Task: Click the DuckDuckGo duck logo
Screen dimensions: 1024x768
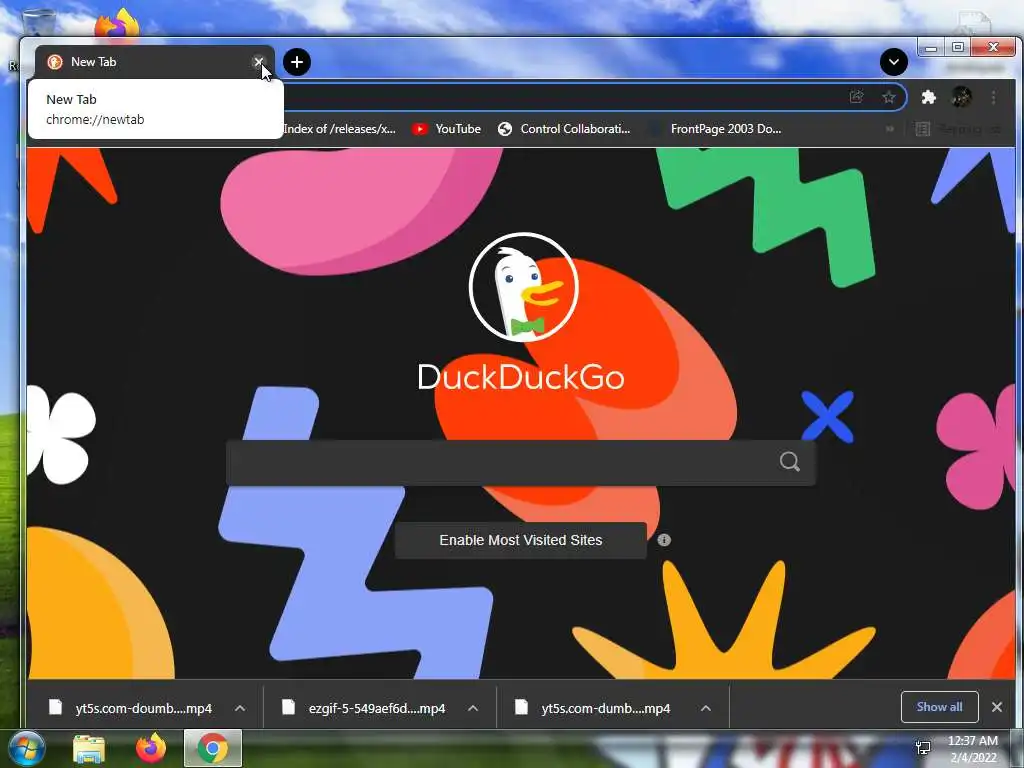Action: (524, 287)
